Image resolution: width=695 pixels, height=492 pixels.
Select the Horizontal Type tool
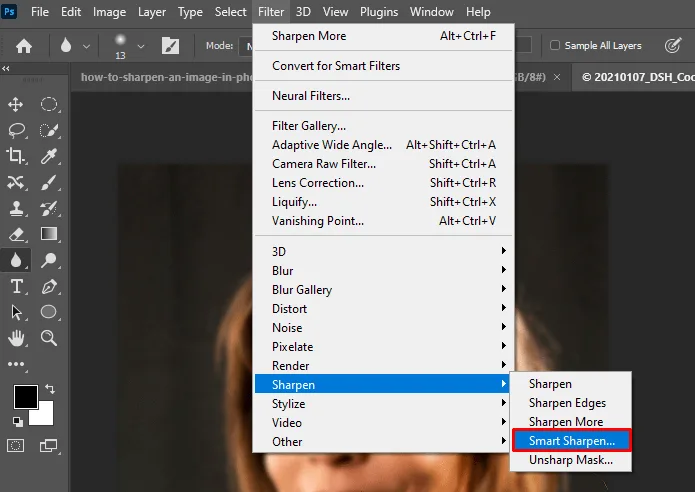pyautogui.click(x=16, y=286)
